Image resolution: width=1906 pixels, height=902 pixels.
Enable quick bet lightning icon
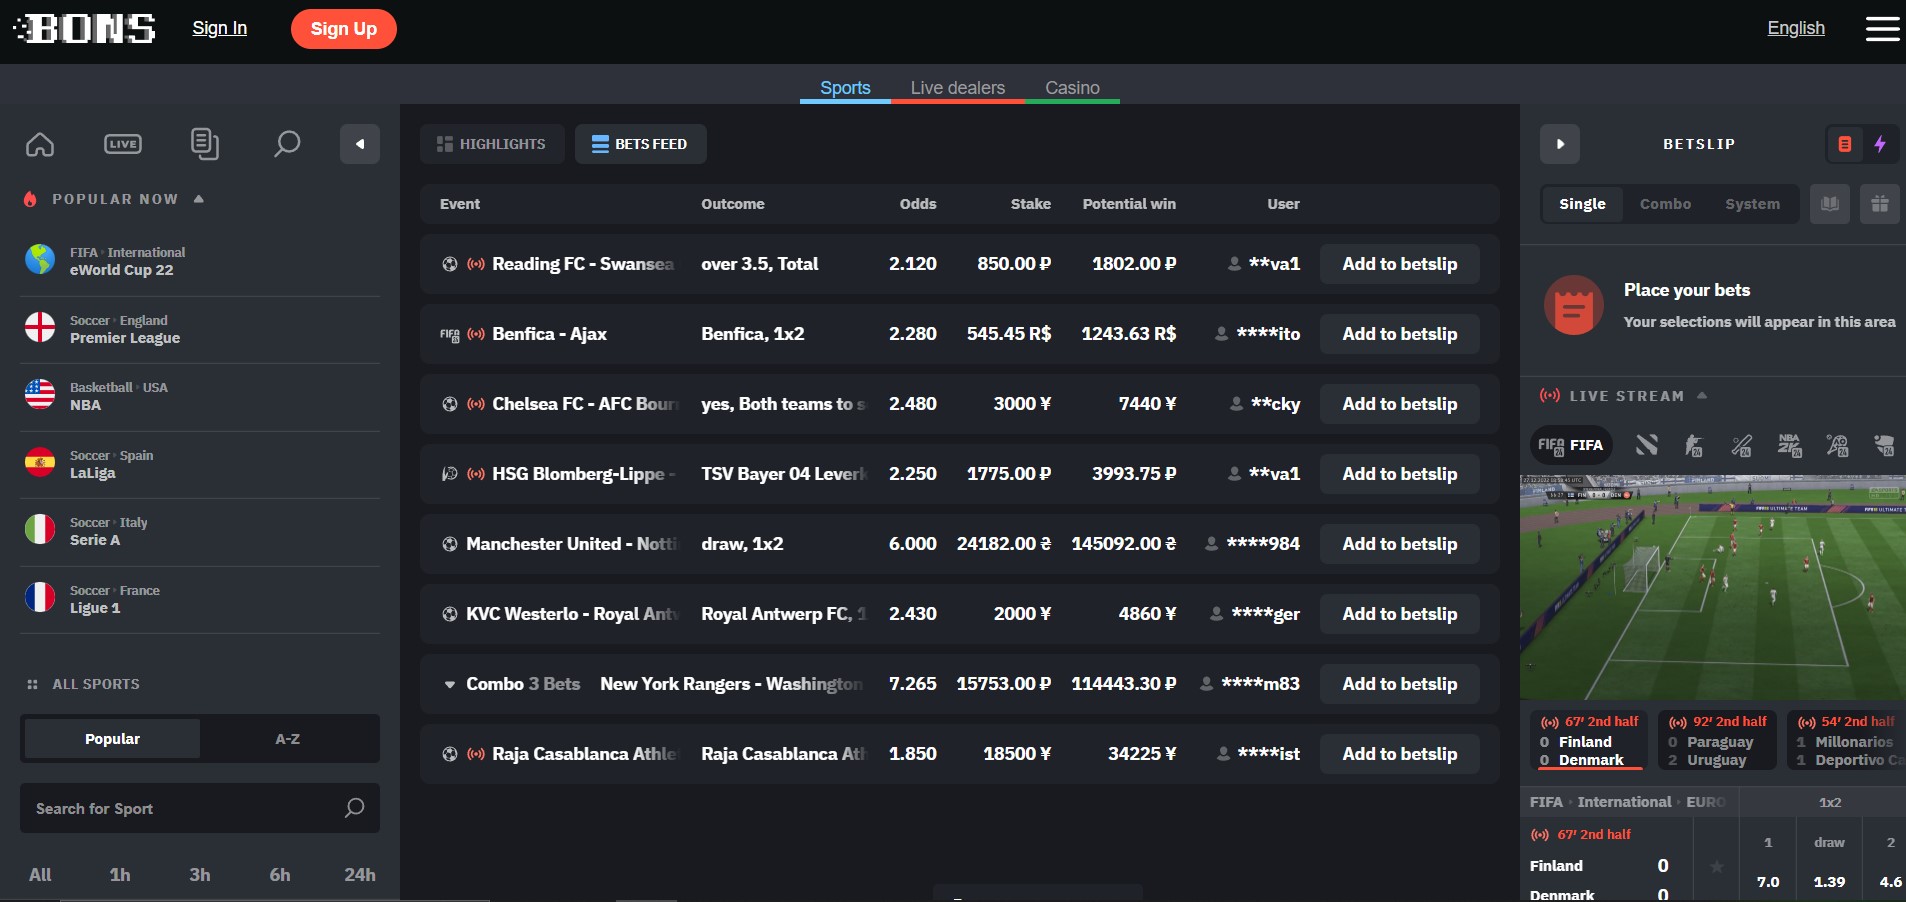pos(1880,144)
